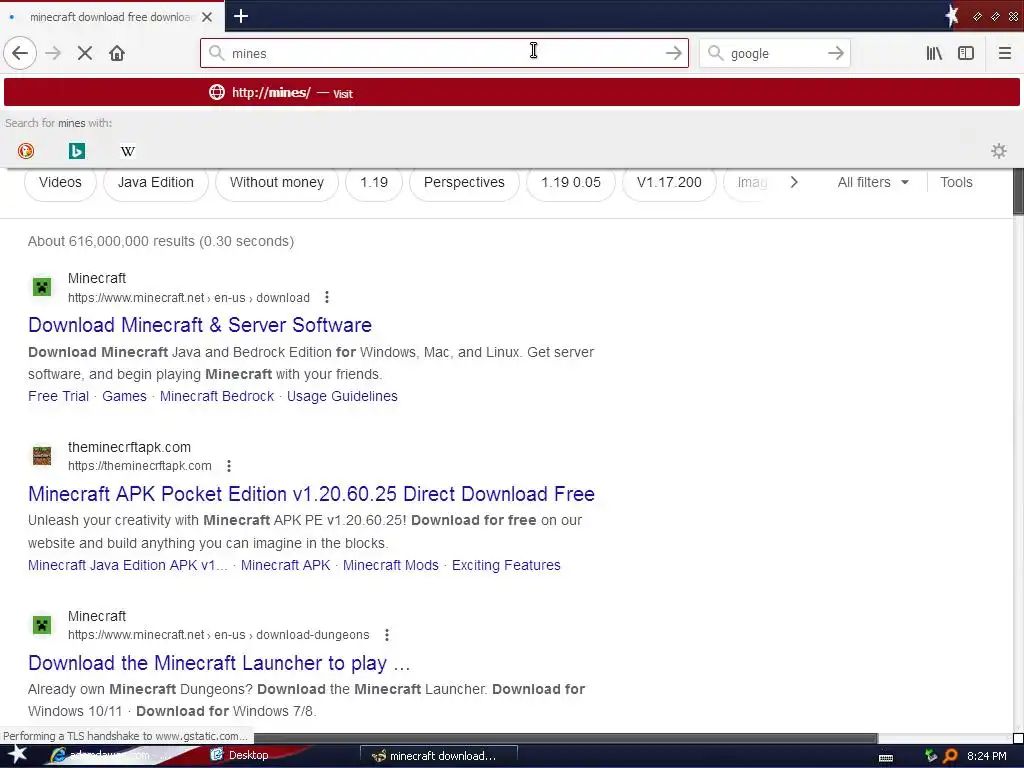Viewport: 1024px width, 768px height.
Task: Click the address bar containing mines
Action: (444, 54)
